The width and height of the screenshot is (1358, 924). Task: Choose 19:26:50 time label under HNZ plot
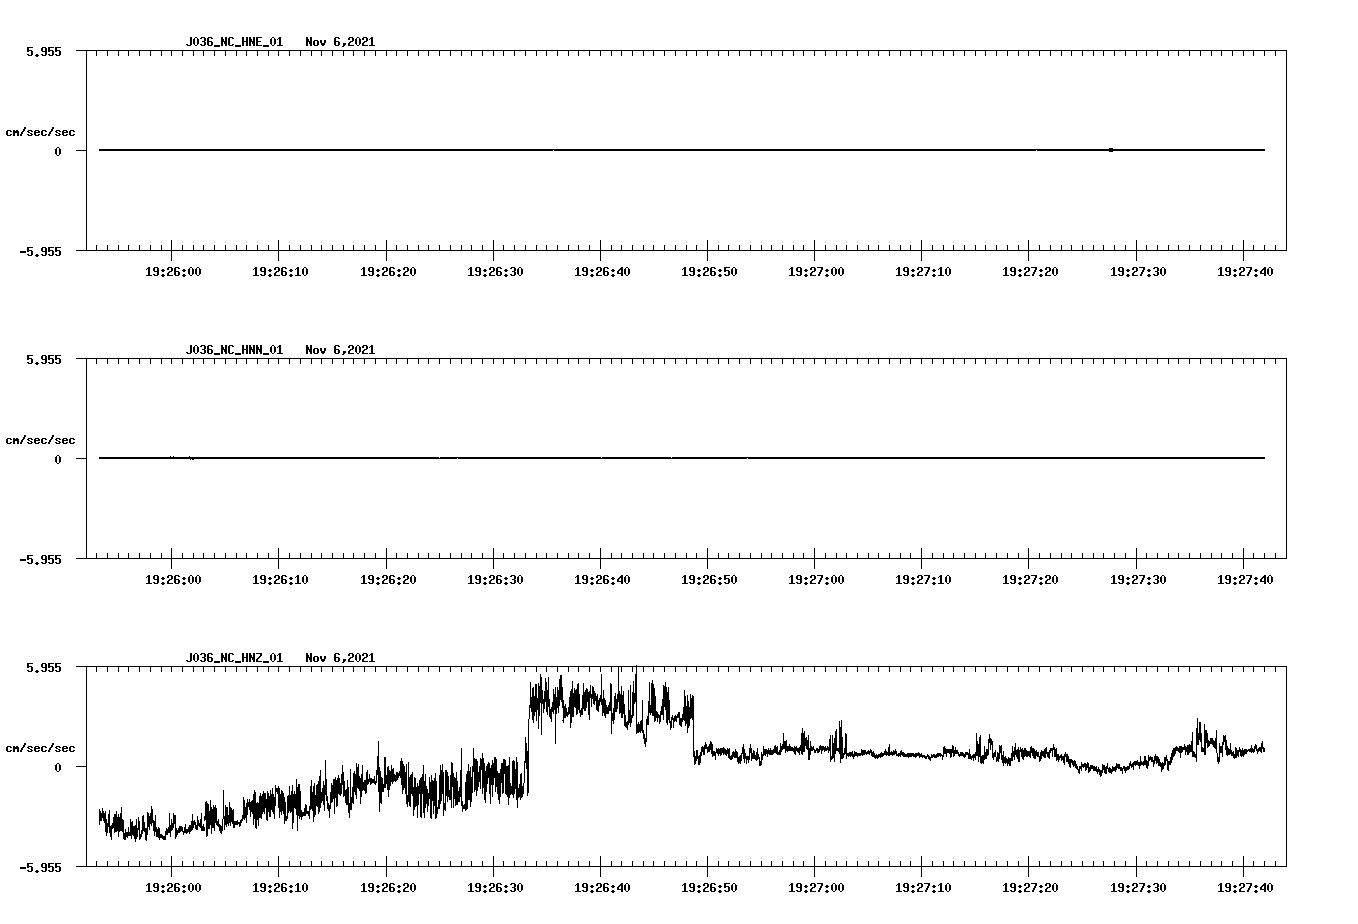(708, 887)
